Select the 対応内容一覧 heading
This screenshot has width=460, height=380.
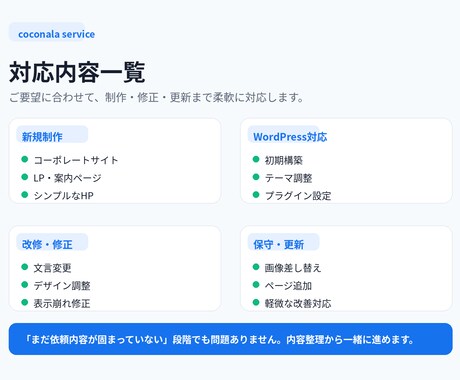pyautogui.click(x=77, y=72)
